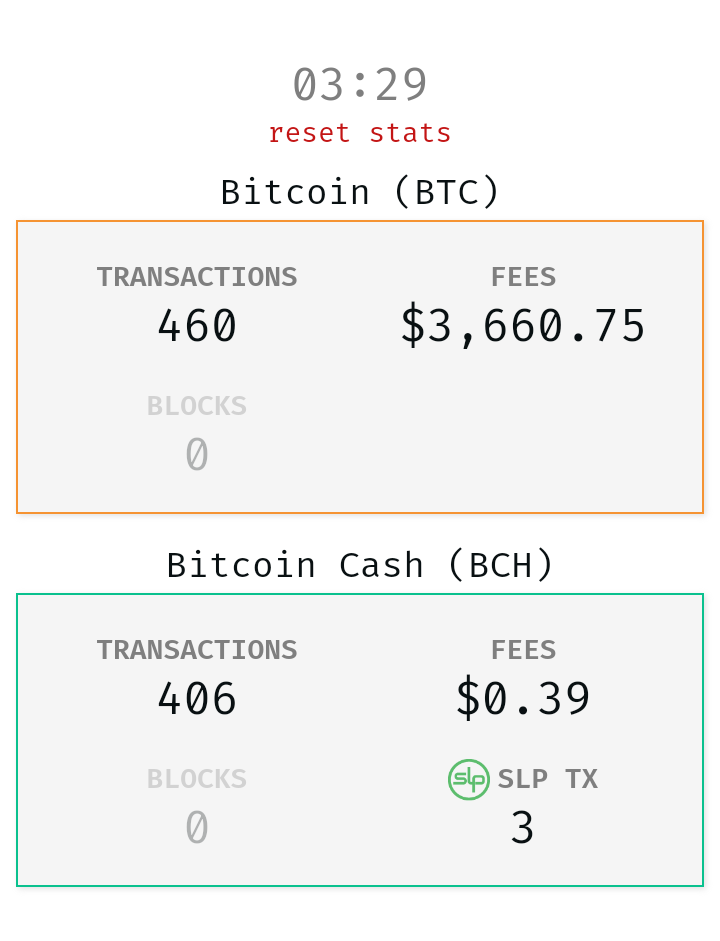Click BLOCKS label in BCH panel
720x941 pixels.
click(x=197, y=779)
